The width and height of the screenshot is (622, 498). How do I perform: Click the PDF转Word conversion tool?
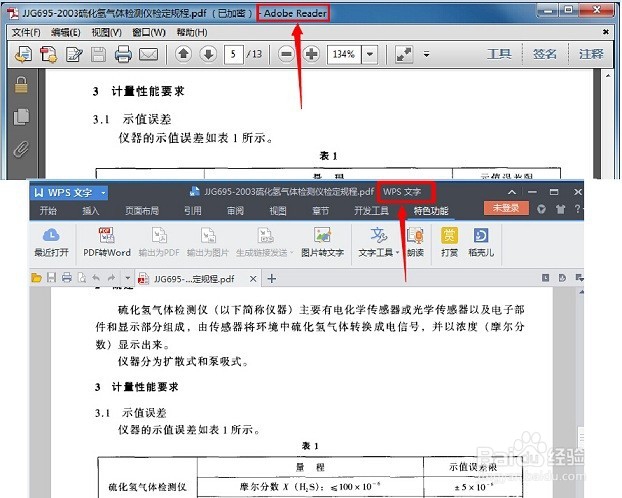[107, 242]
